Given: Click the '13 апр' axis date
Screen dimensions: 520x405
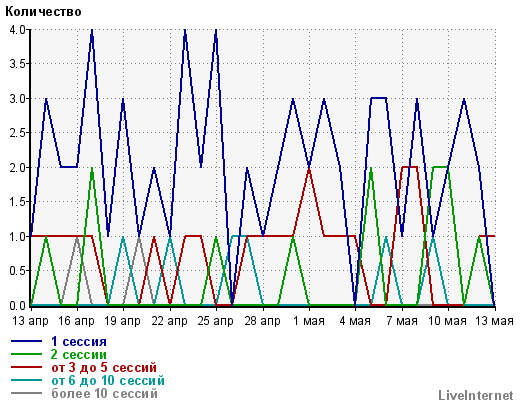Looking at the screenshot, I should pyautogui.click(x=30, y=321).
